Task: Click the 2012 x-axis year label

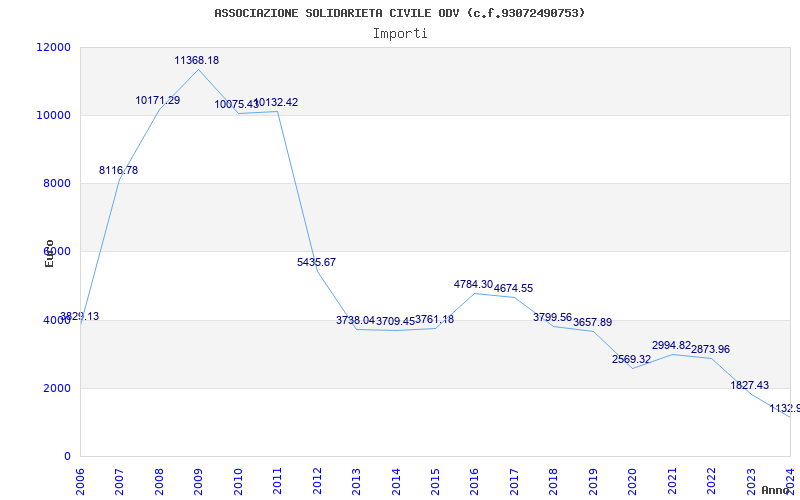Action: 317,480
